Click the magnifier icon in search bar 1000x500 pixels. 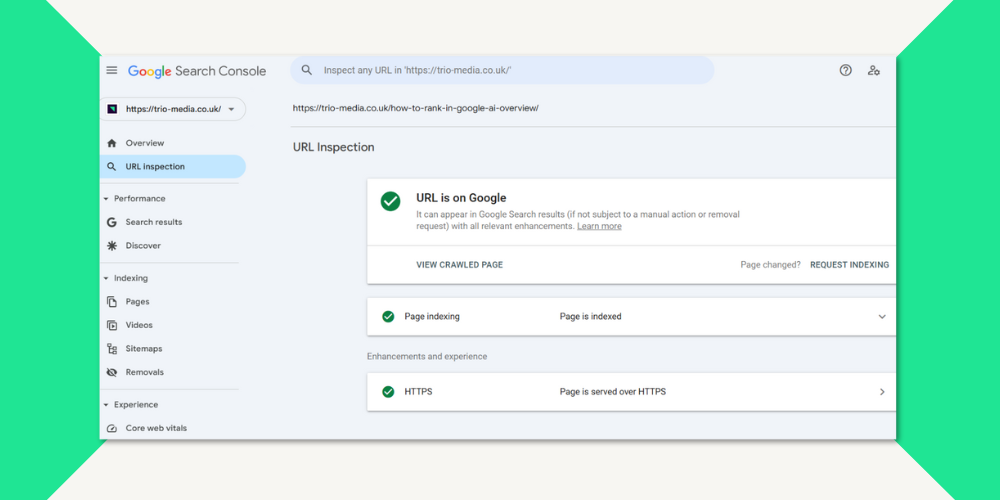307,70
